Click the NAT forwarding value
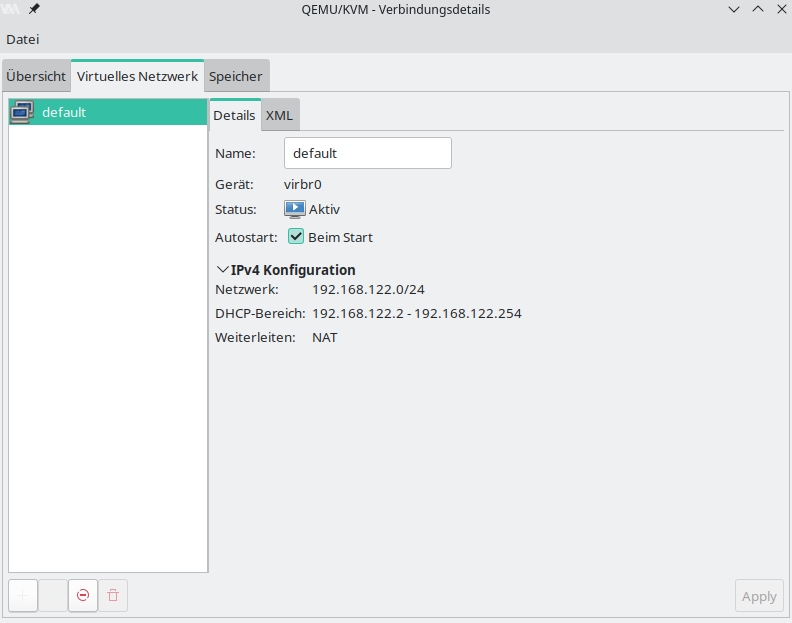 324,338
